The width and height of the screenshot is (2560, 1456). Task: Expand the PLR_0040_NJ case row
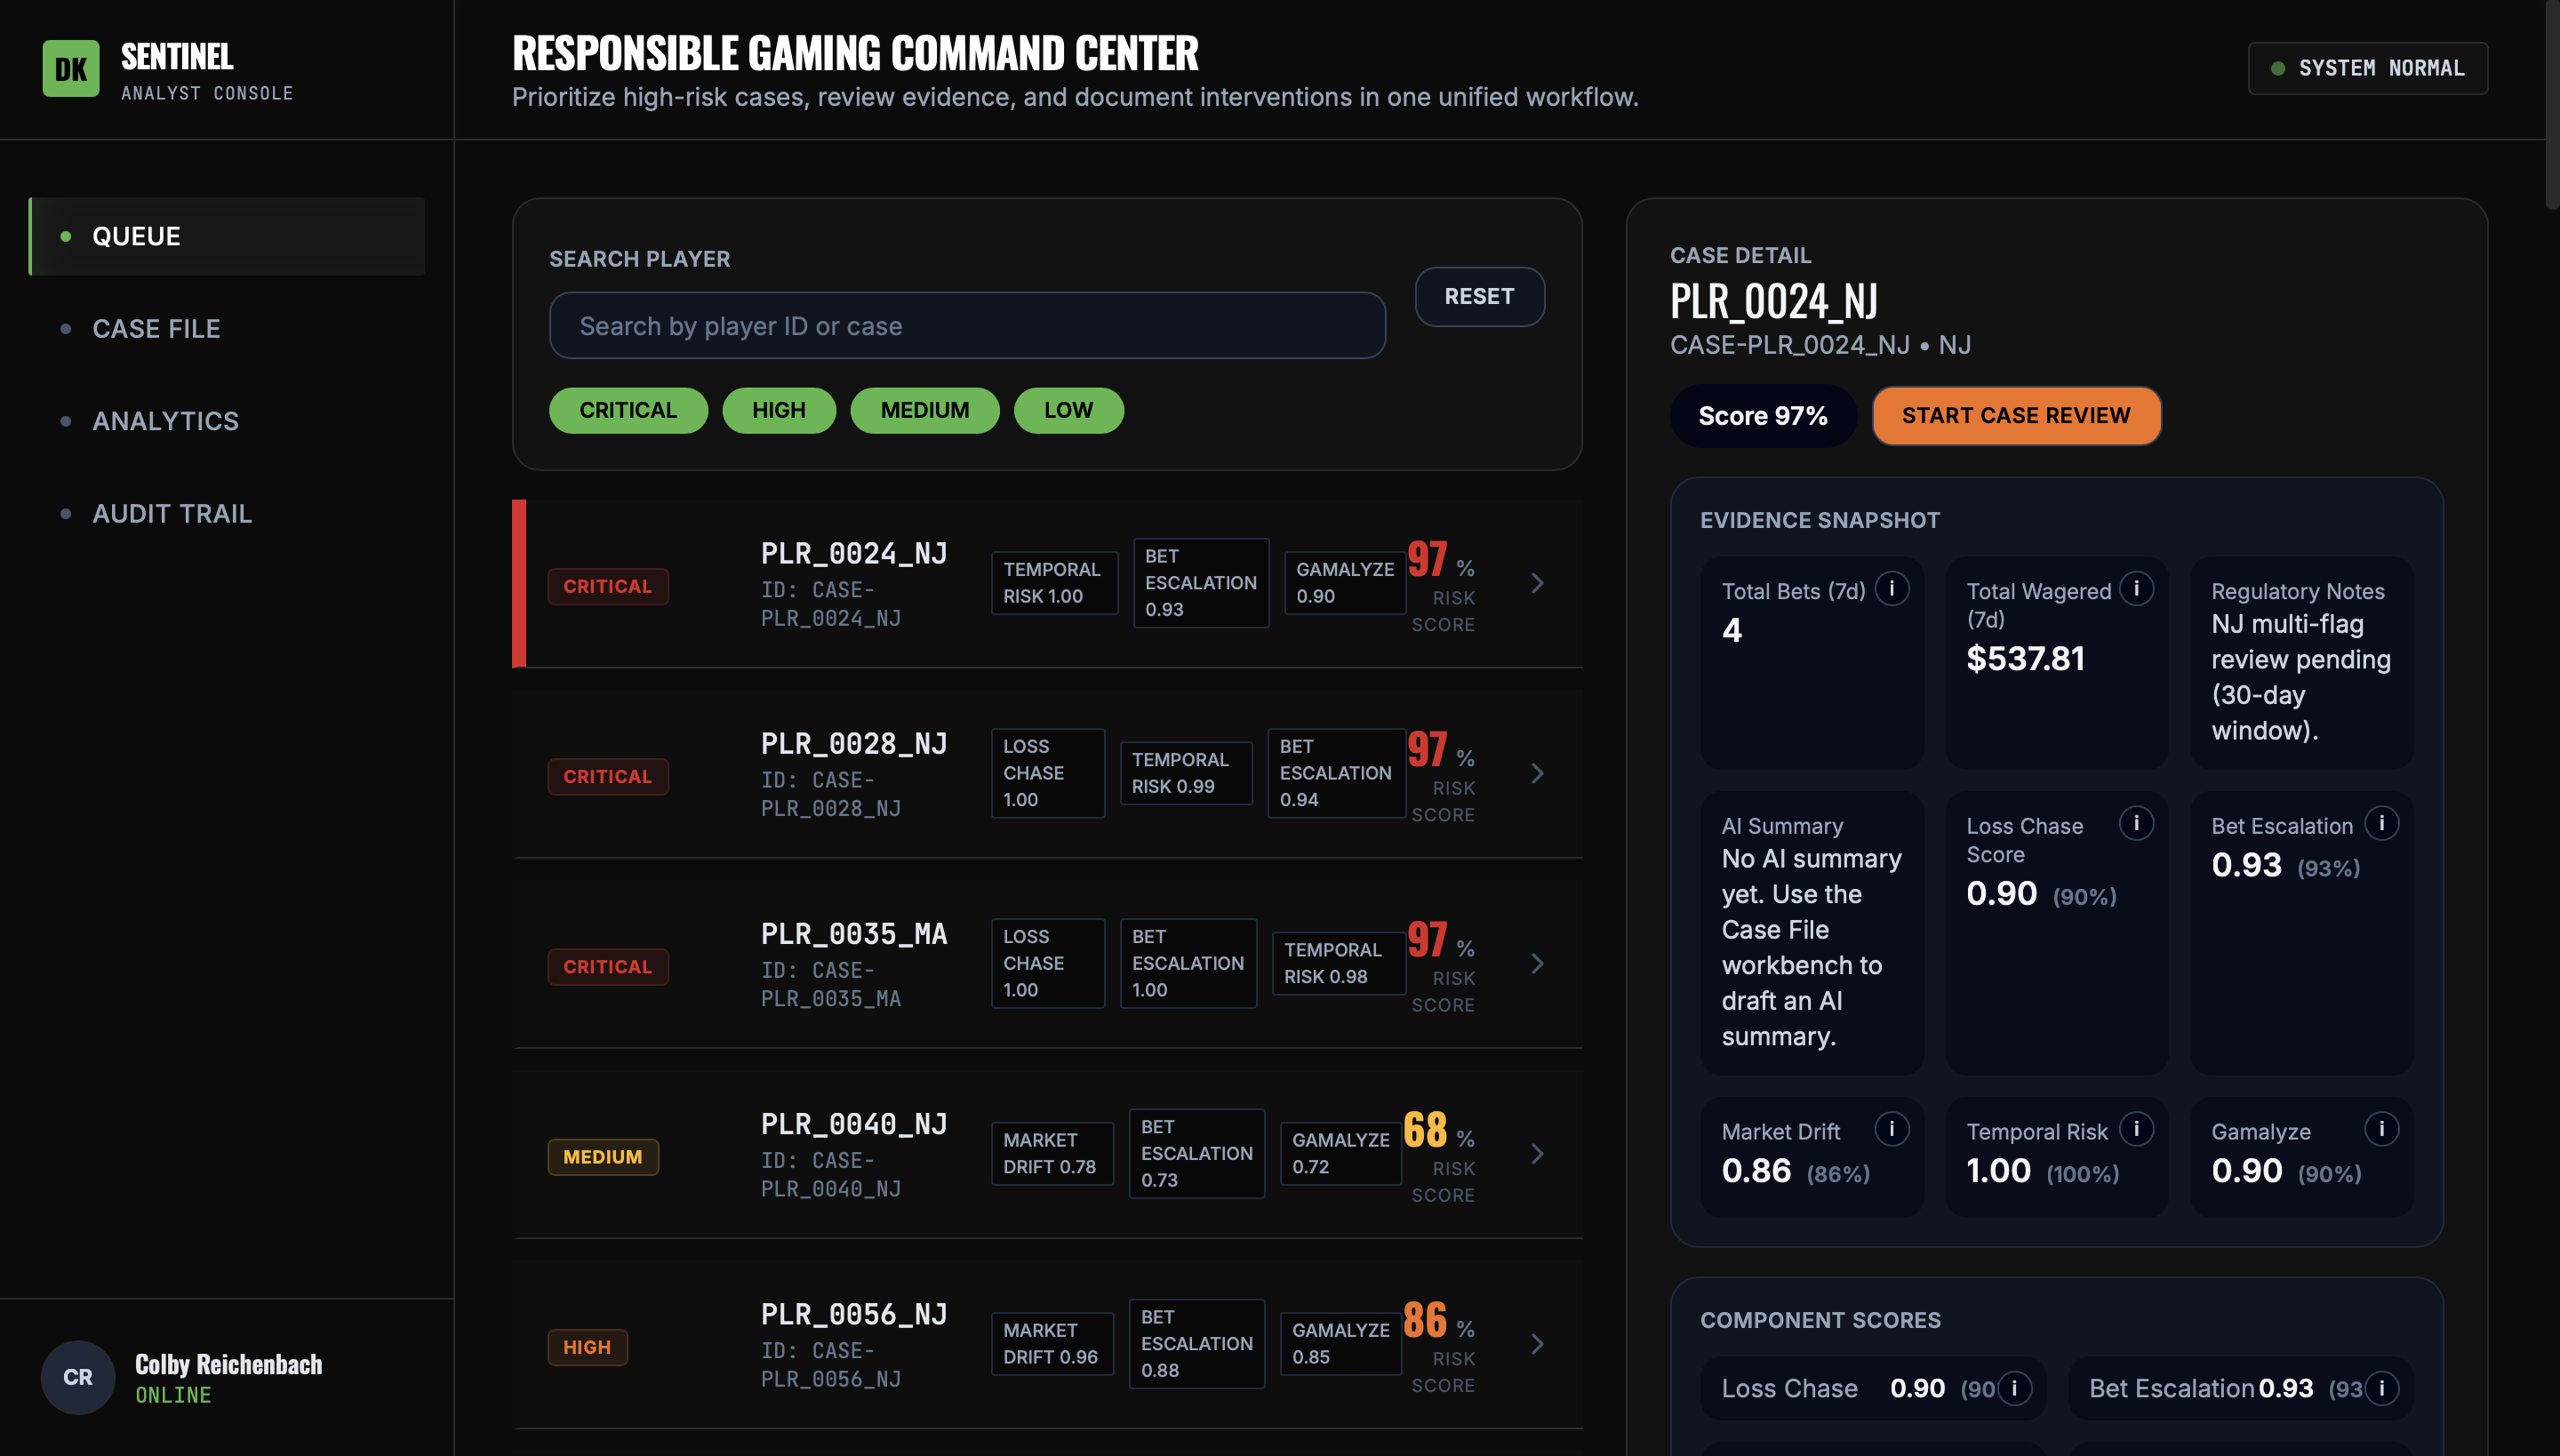point(1537,1153)
